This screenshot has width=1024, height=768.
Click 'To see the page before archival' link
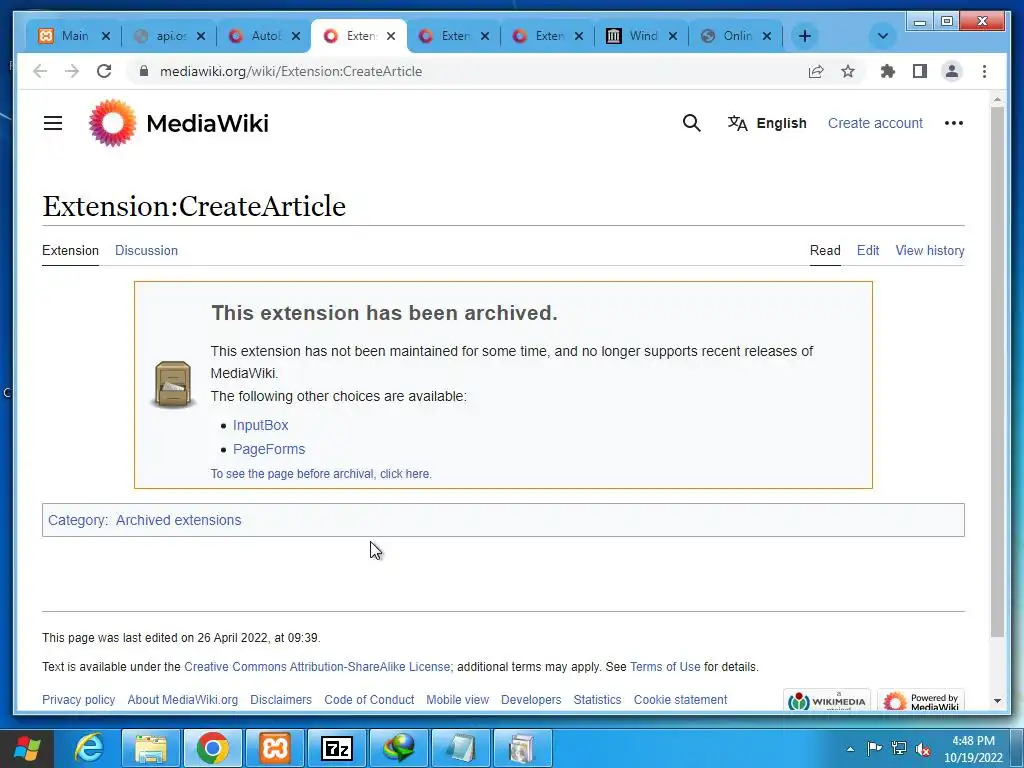click(321, 473)
